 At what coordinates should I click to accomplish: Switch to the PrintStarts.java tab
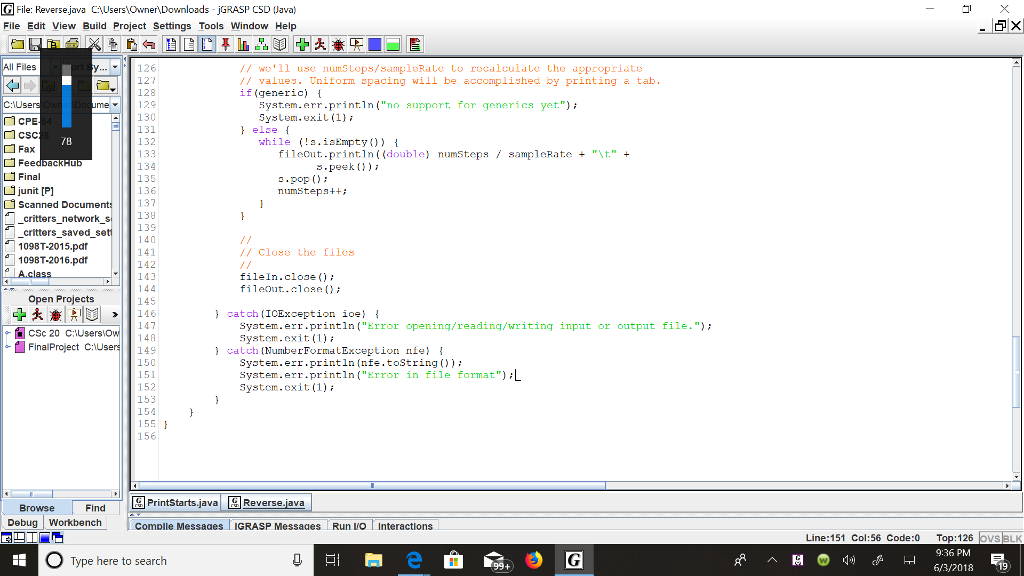pyautogui.click(x=175, y=503)
